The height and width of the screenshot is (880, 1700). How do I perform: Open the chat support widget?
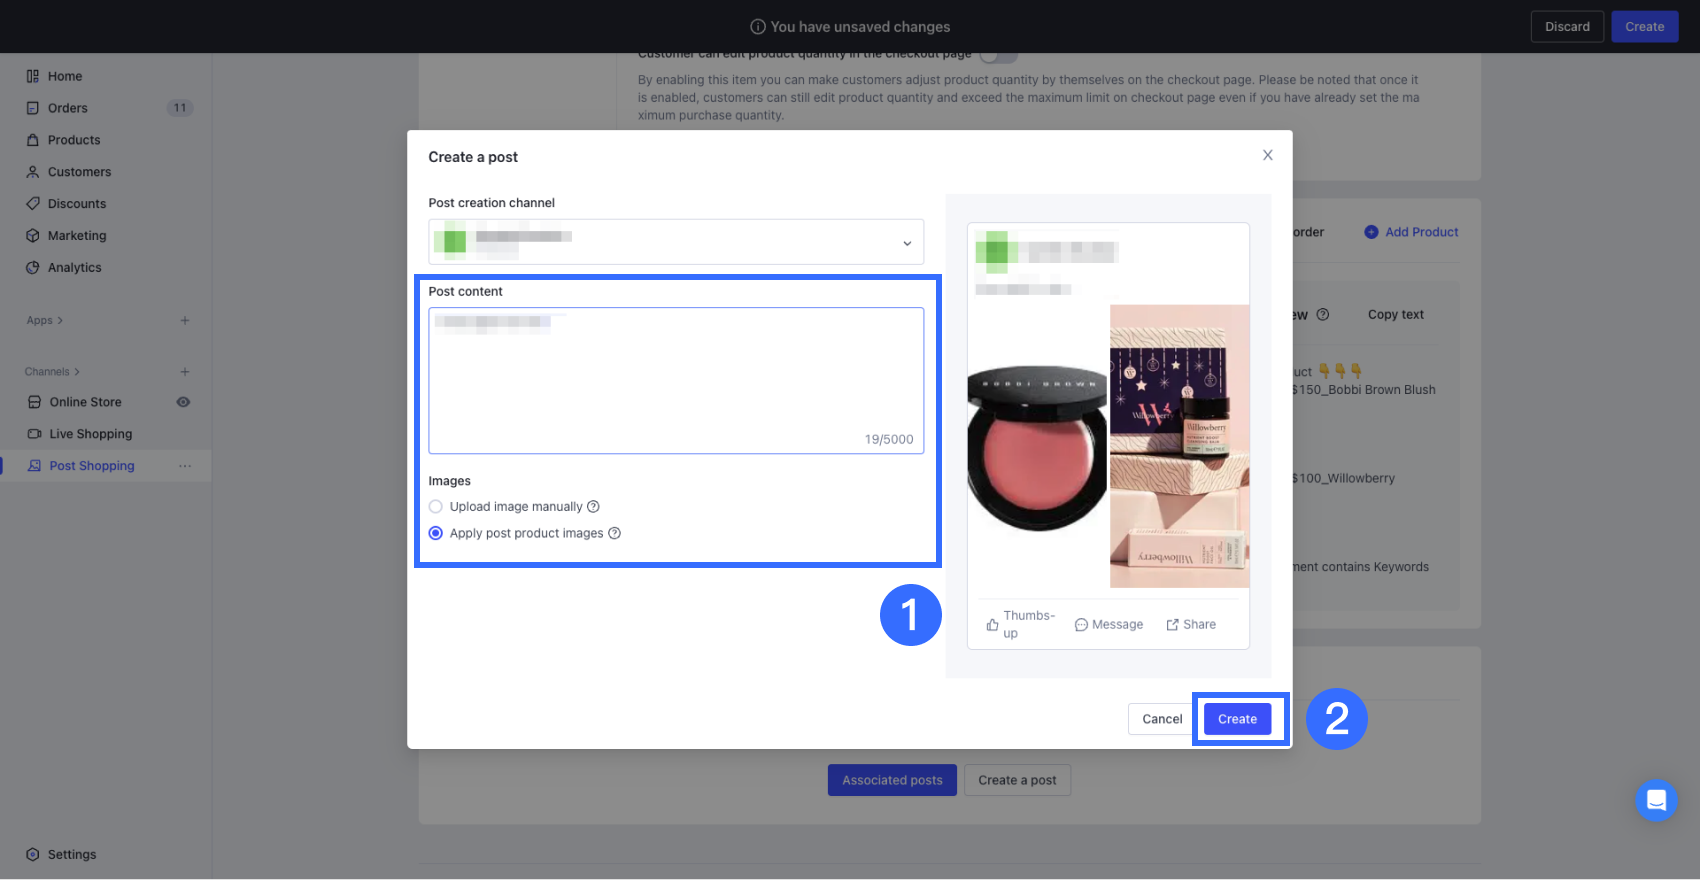click(x=1656, y=800)
